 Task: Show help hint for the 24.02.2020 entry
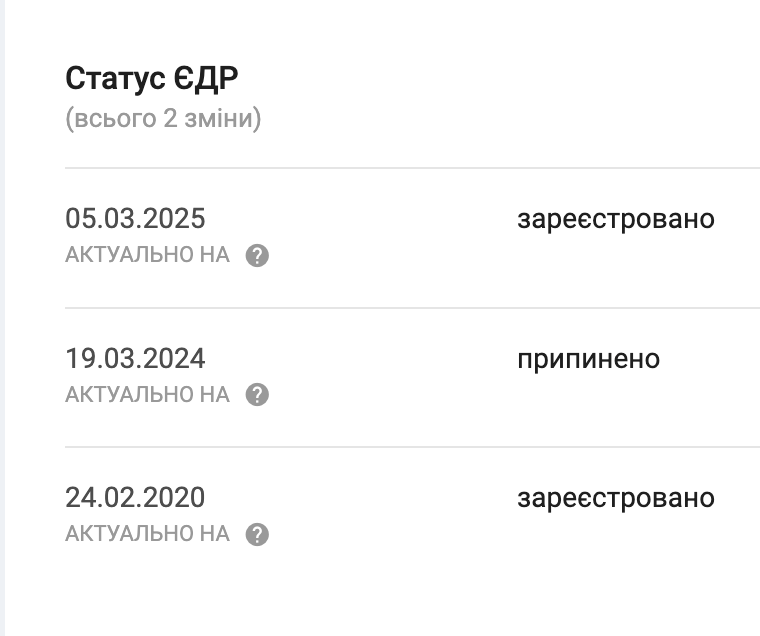point(257,535)
